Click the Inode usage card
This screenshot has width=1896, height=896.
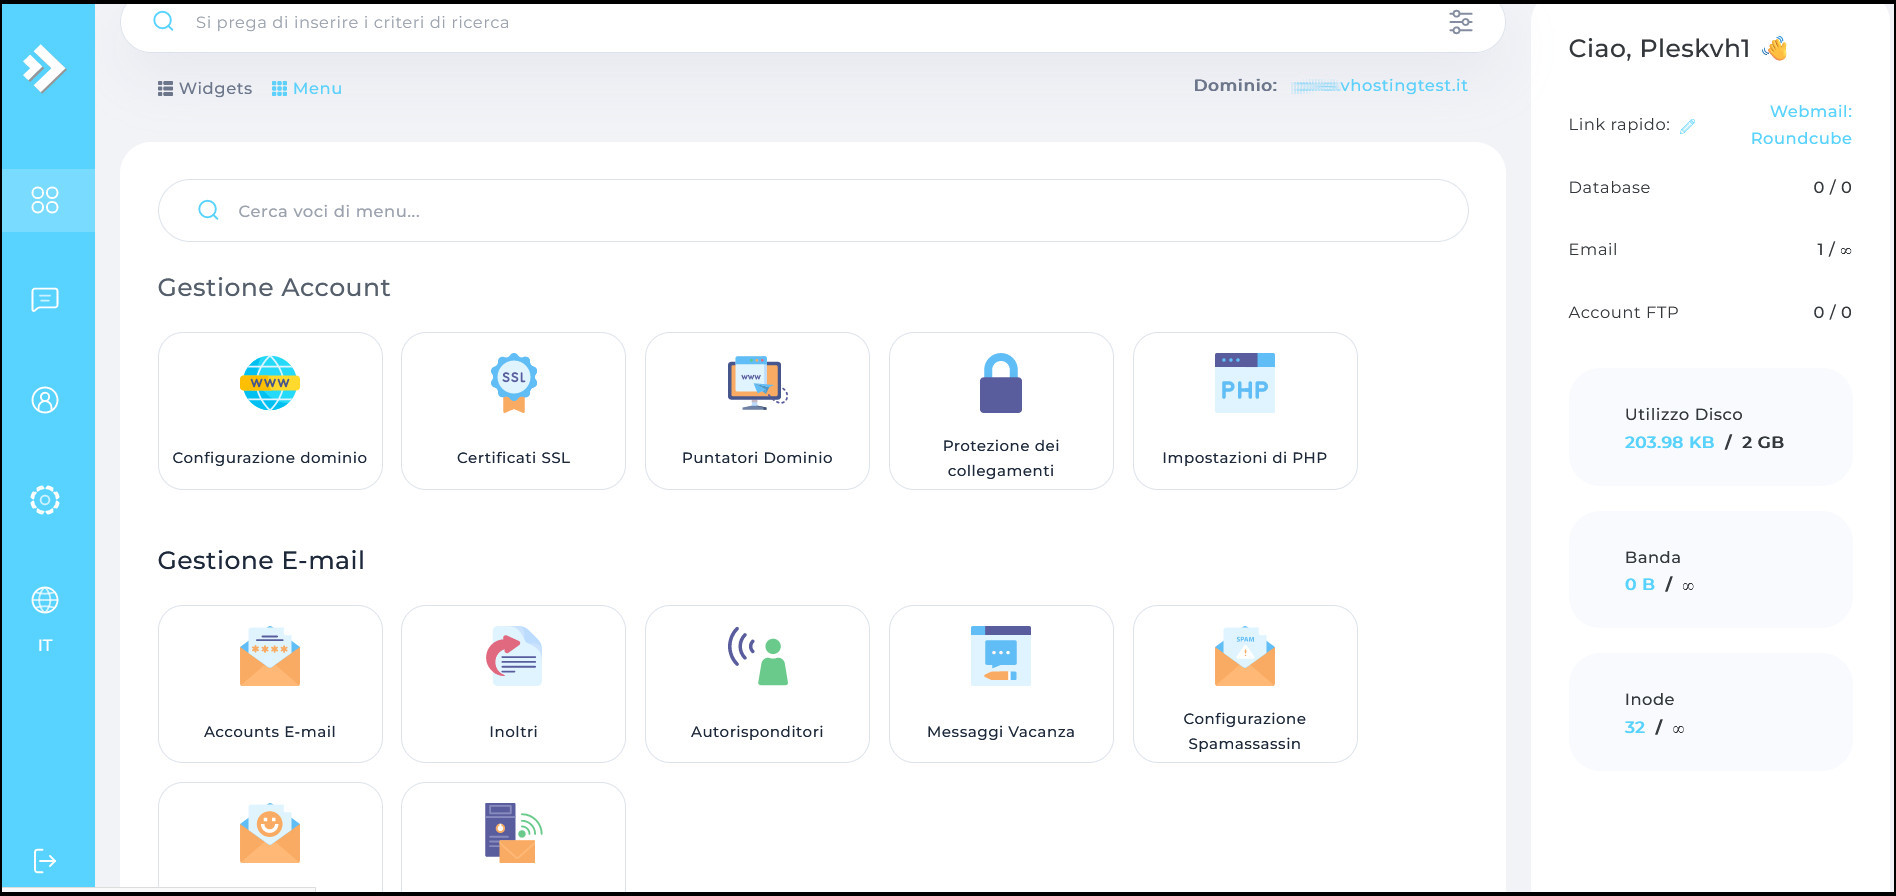[1710, 712]
